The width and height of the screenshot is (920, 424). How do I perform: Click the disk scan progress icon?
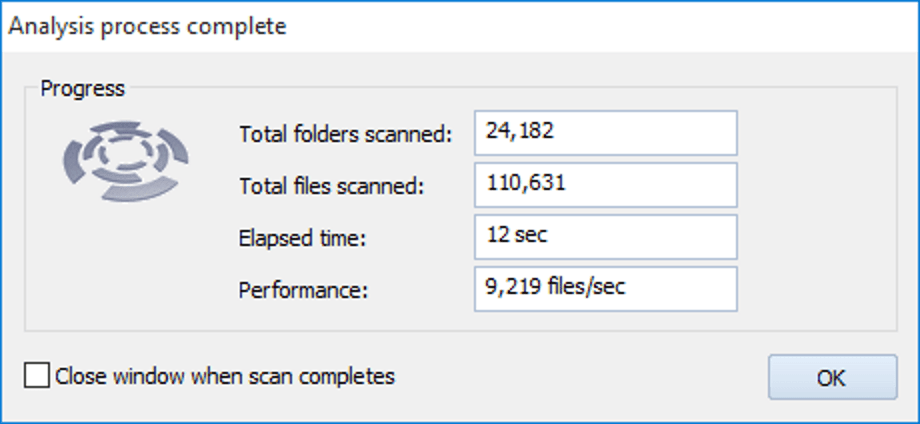(126, 161)
